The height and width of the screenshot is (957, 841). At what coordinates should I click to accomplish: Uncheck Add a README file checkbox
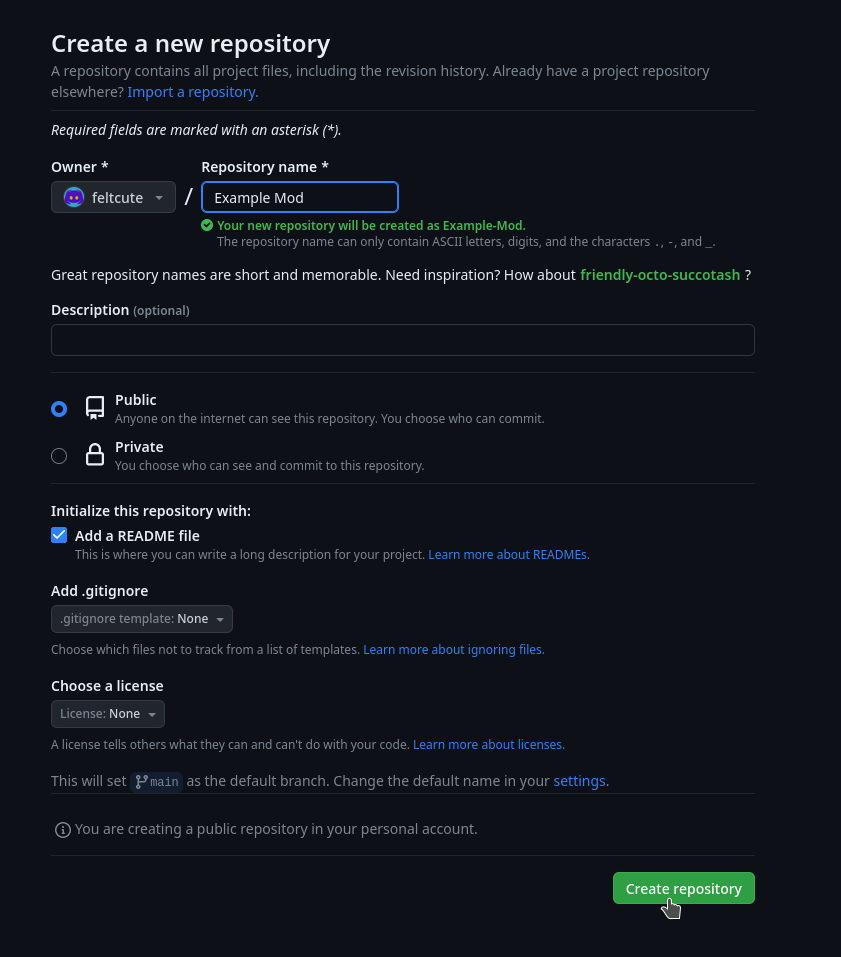click(x=59, y=535)
